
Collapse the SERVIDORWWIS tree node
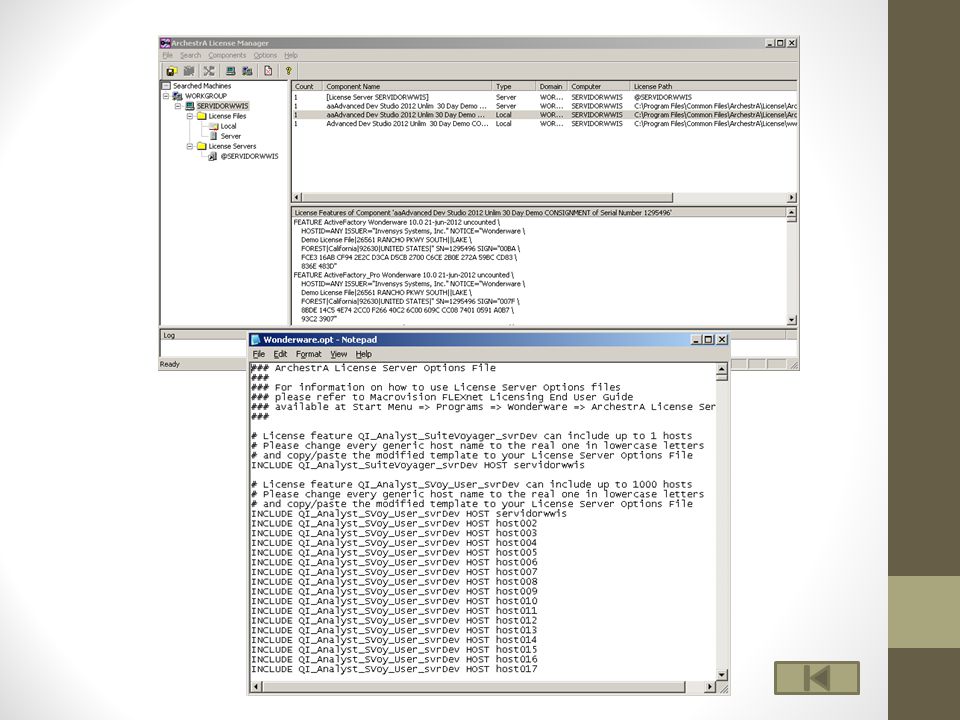tap(178, 106)
